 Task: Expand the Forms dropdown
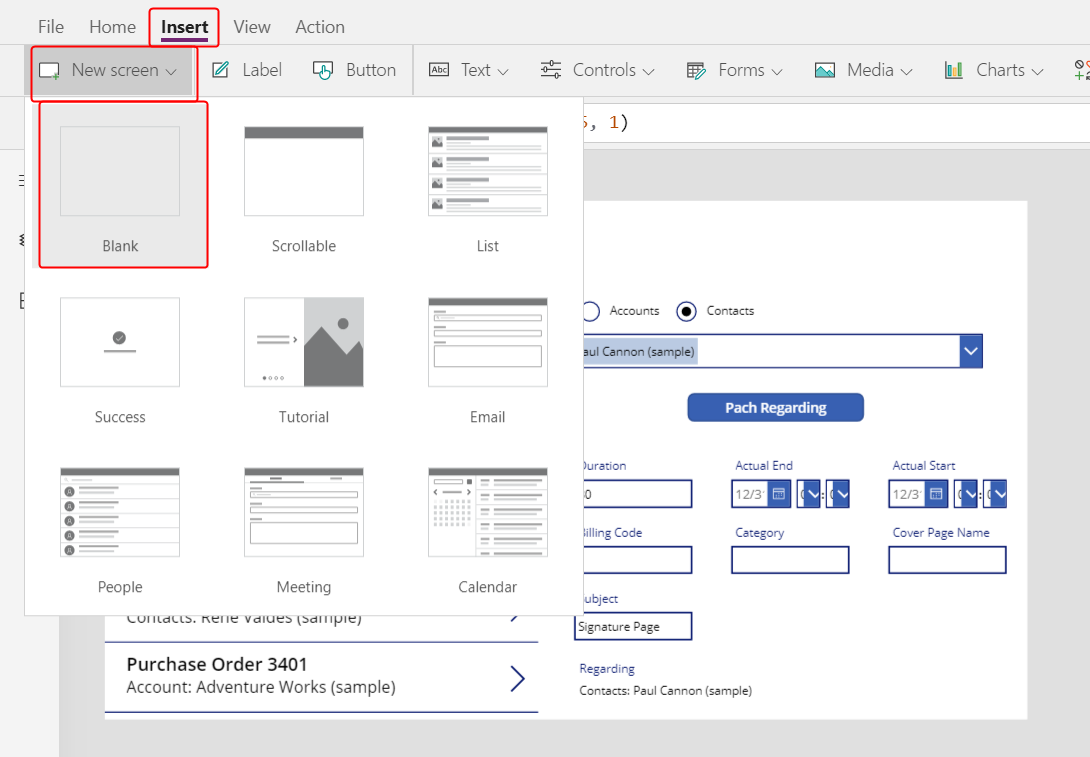click(735, 70)
